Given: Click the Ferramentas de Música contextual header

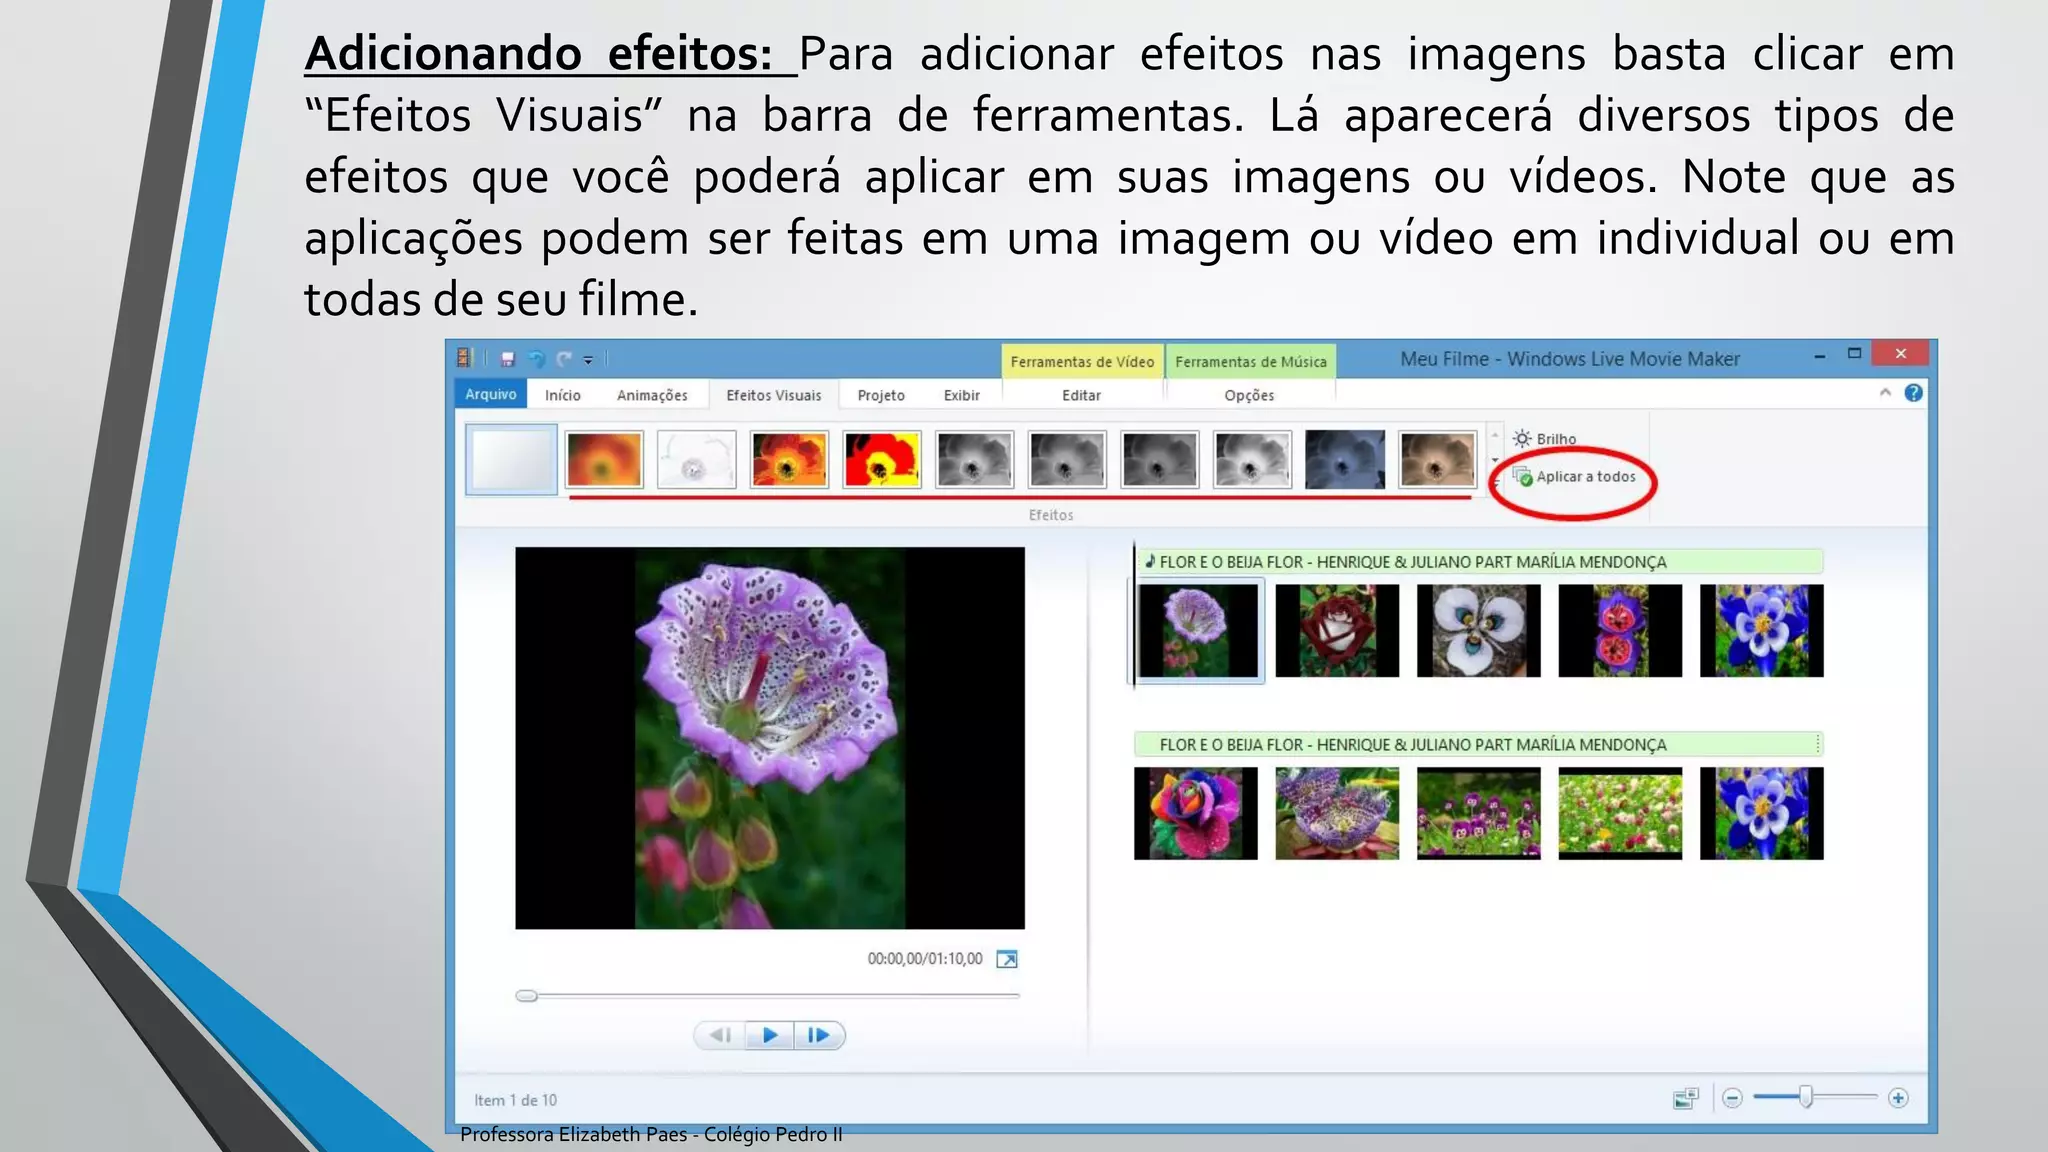Looking at the screenshot, I should 1251,361.
